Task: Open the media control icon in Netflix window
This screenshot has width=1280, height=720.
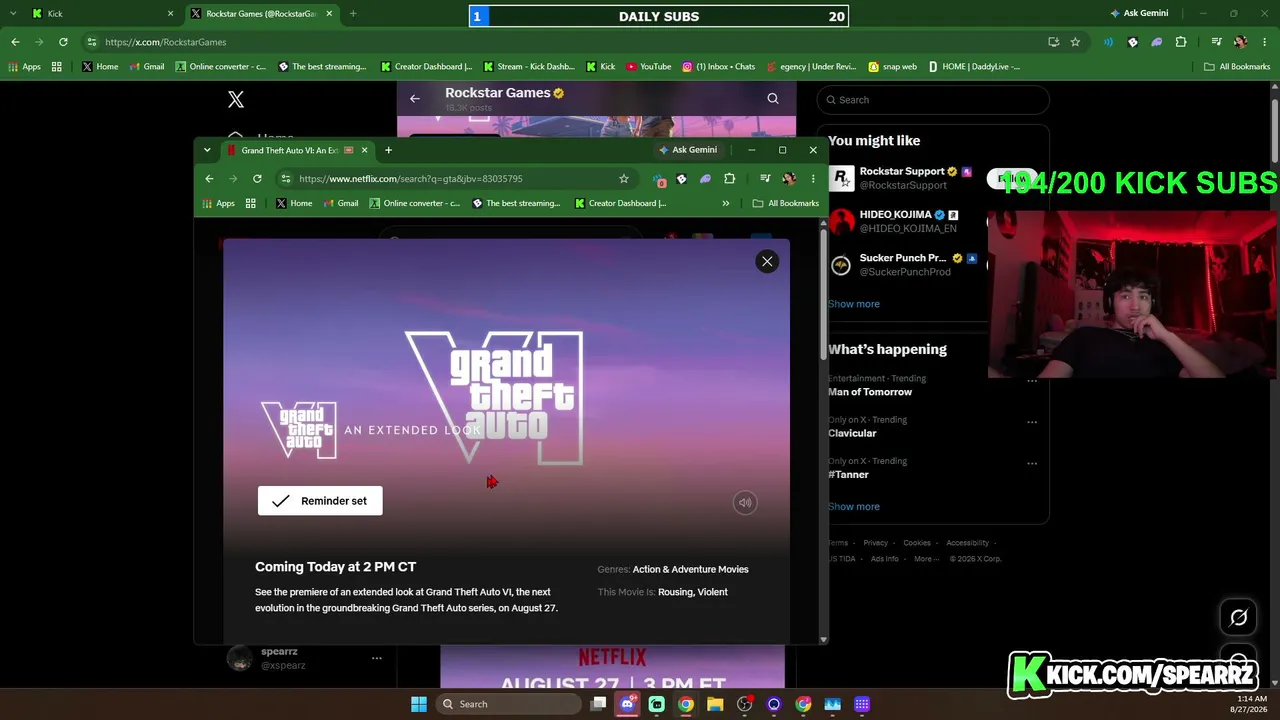Action: point(765,179)
